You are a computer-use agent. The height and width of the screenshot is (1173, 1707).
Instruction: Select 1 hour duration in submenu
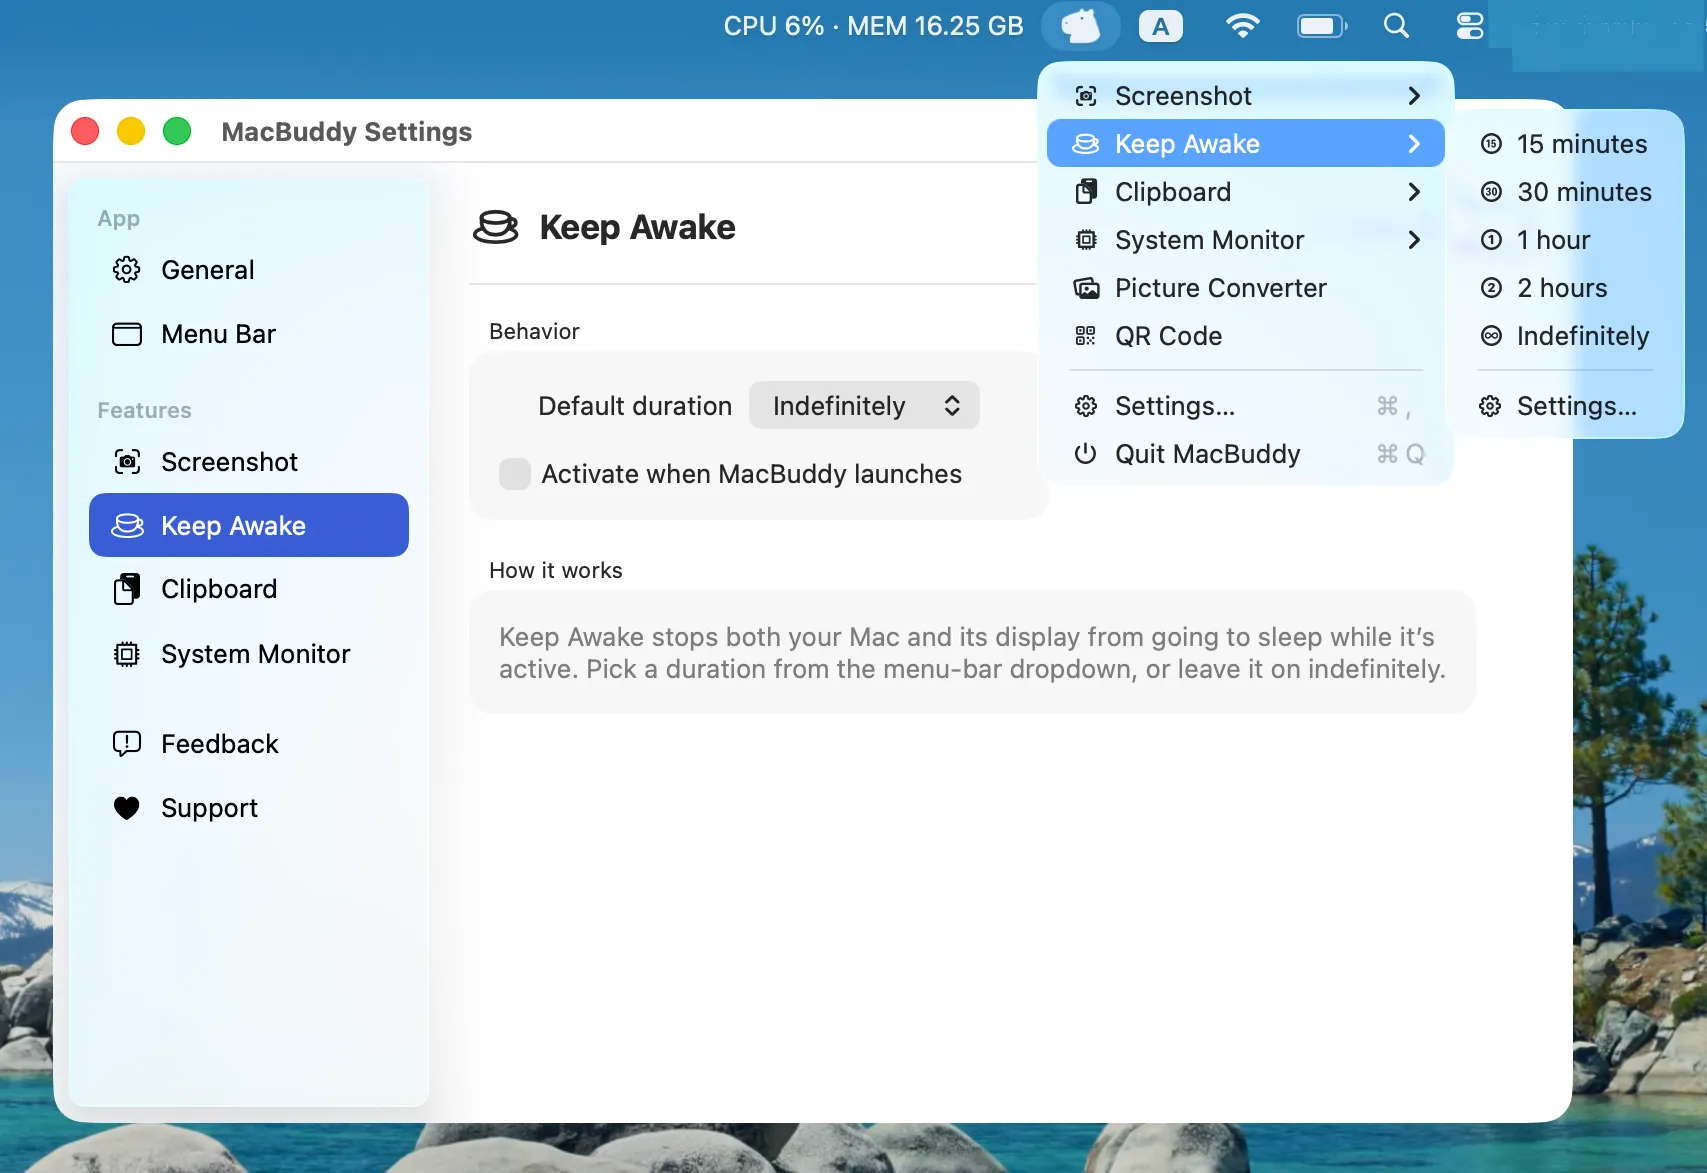pyautogui.click(x=1565, y=240)
